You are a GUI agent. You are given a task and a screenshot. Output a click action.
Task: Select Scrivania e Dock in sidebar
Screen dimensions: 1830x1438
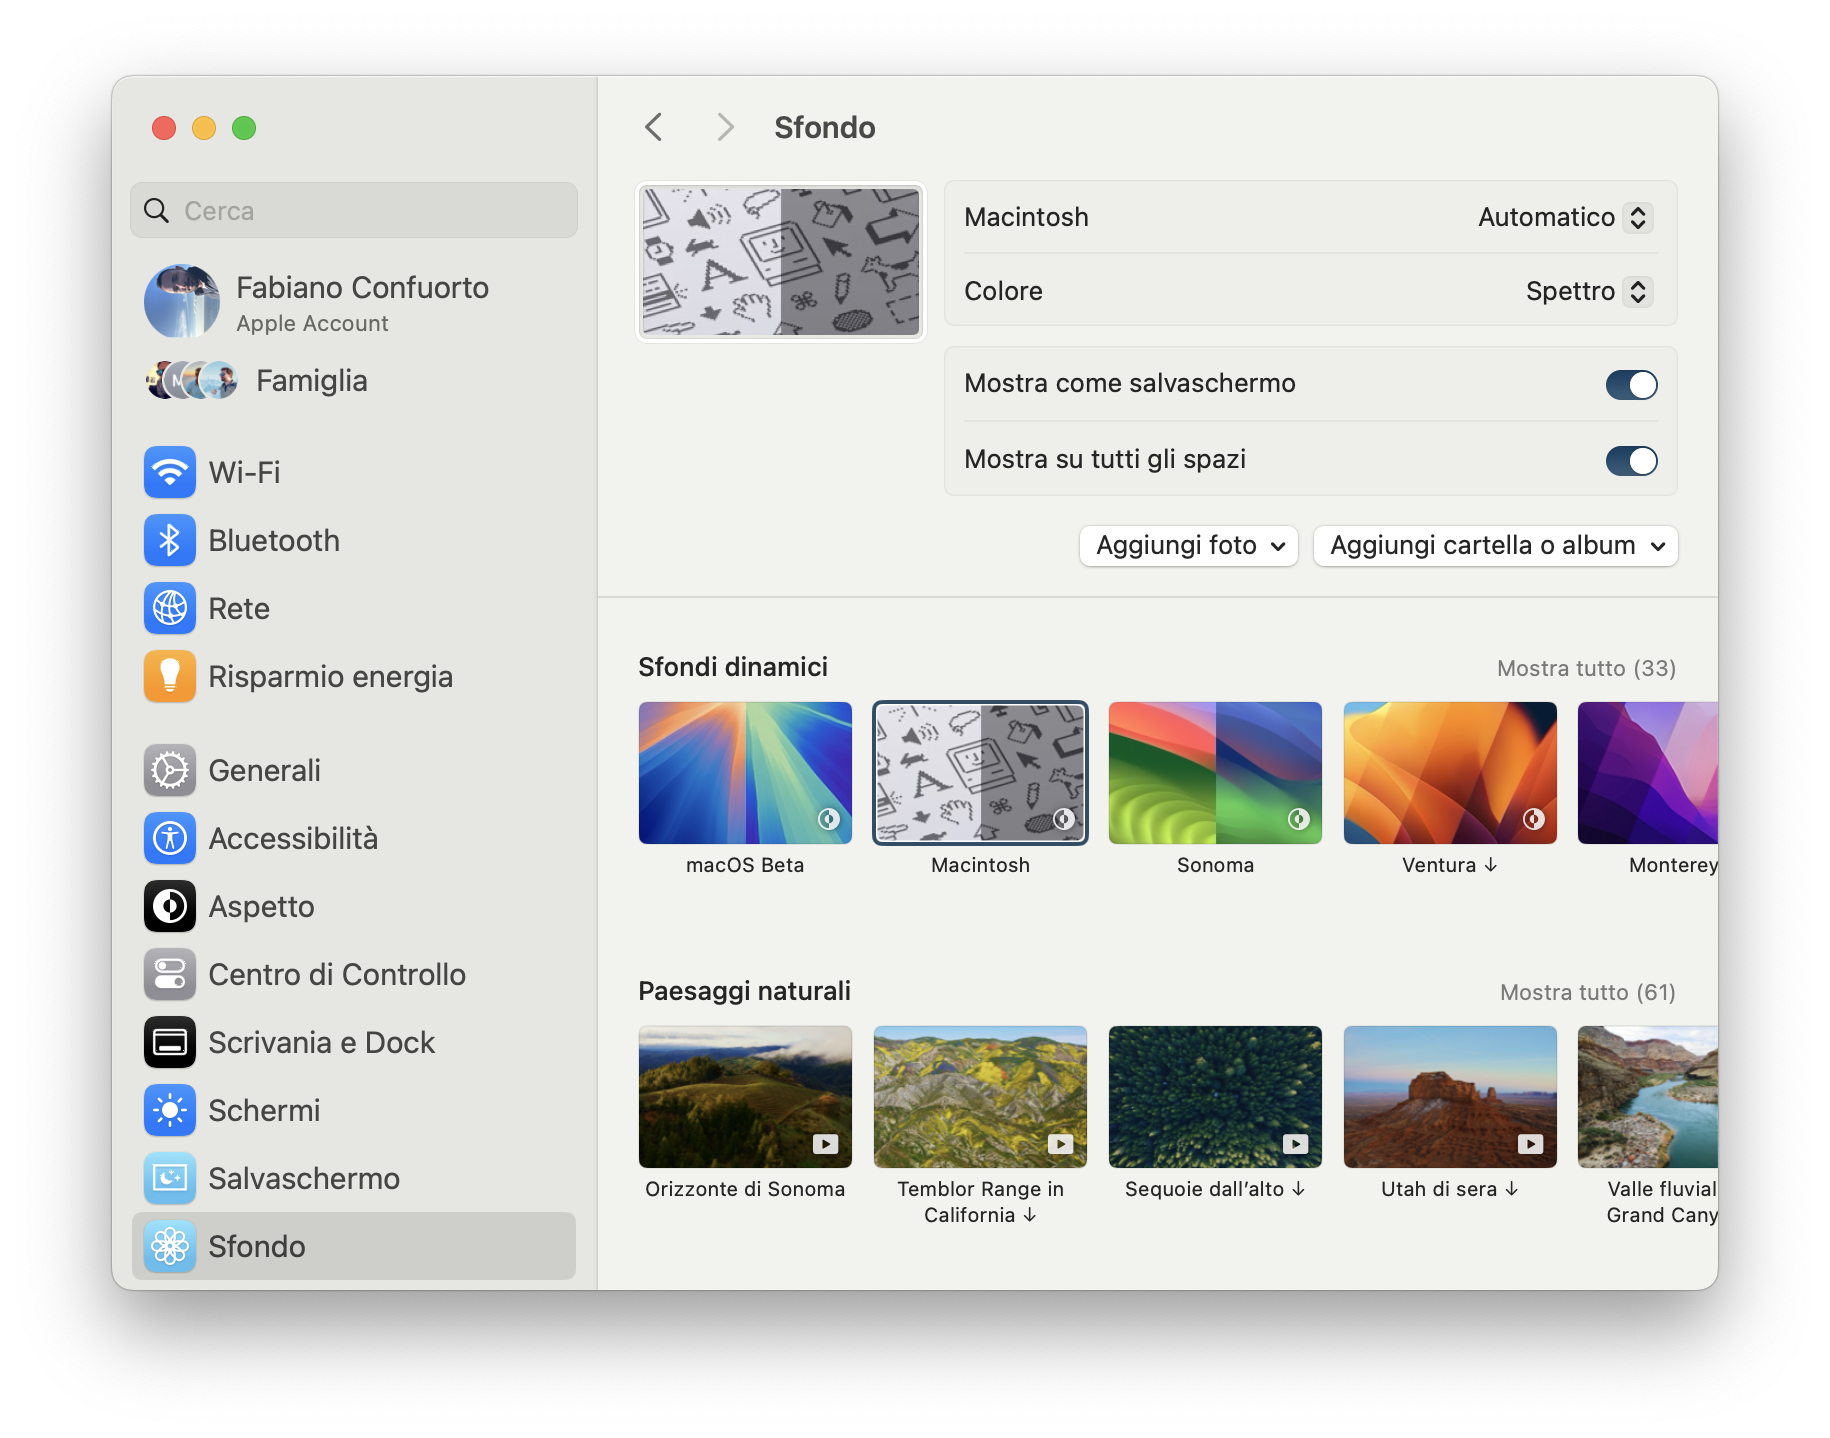pos(354,1042)
